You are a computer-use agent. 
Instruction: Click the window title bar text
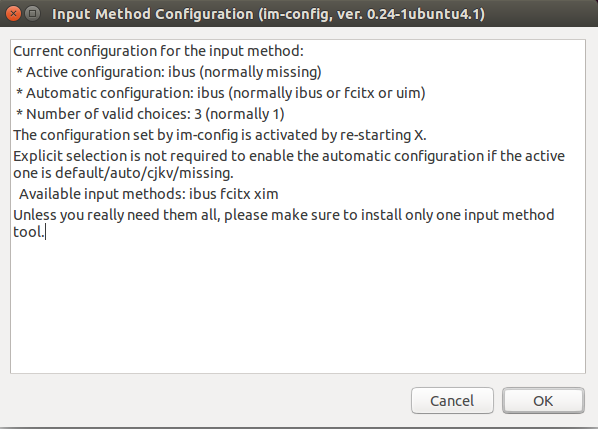coord(268,14)
